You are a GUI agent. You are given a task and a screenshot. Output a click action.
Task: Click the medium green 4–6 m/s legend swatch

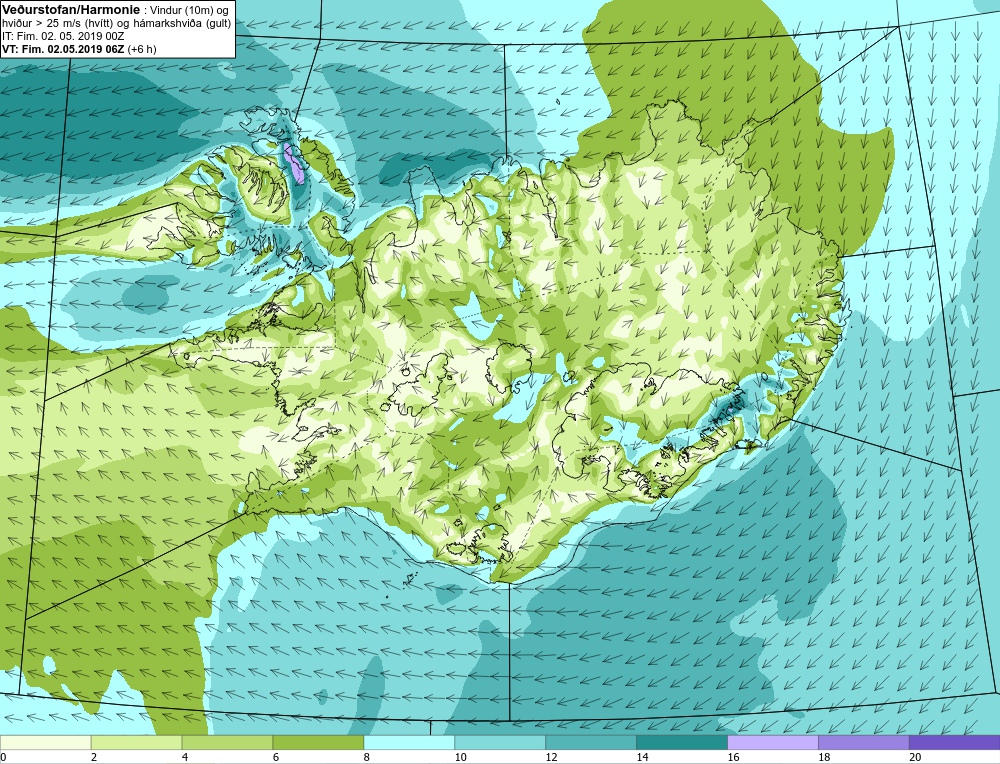click(227, 743)
